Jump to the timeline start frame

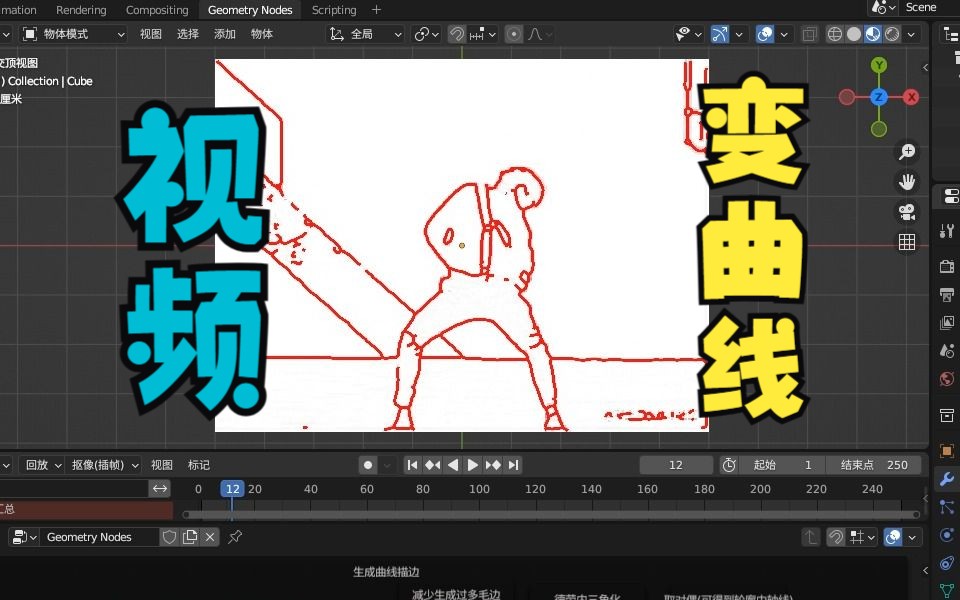(413, 465)
